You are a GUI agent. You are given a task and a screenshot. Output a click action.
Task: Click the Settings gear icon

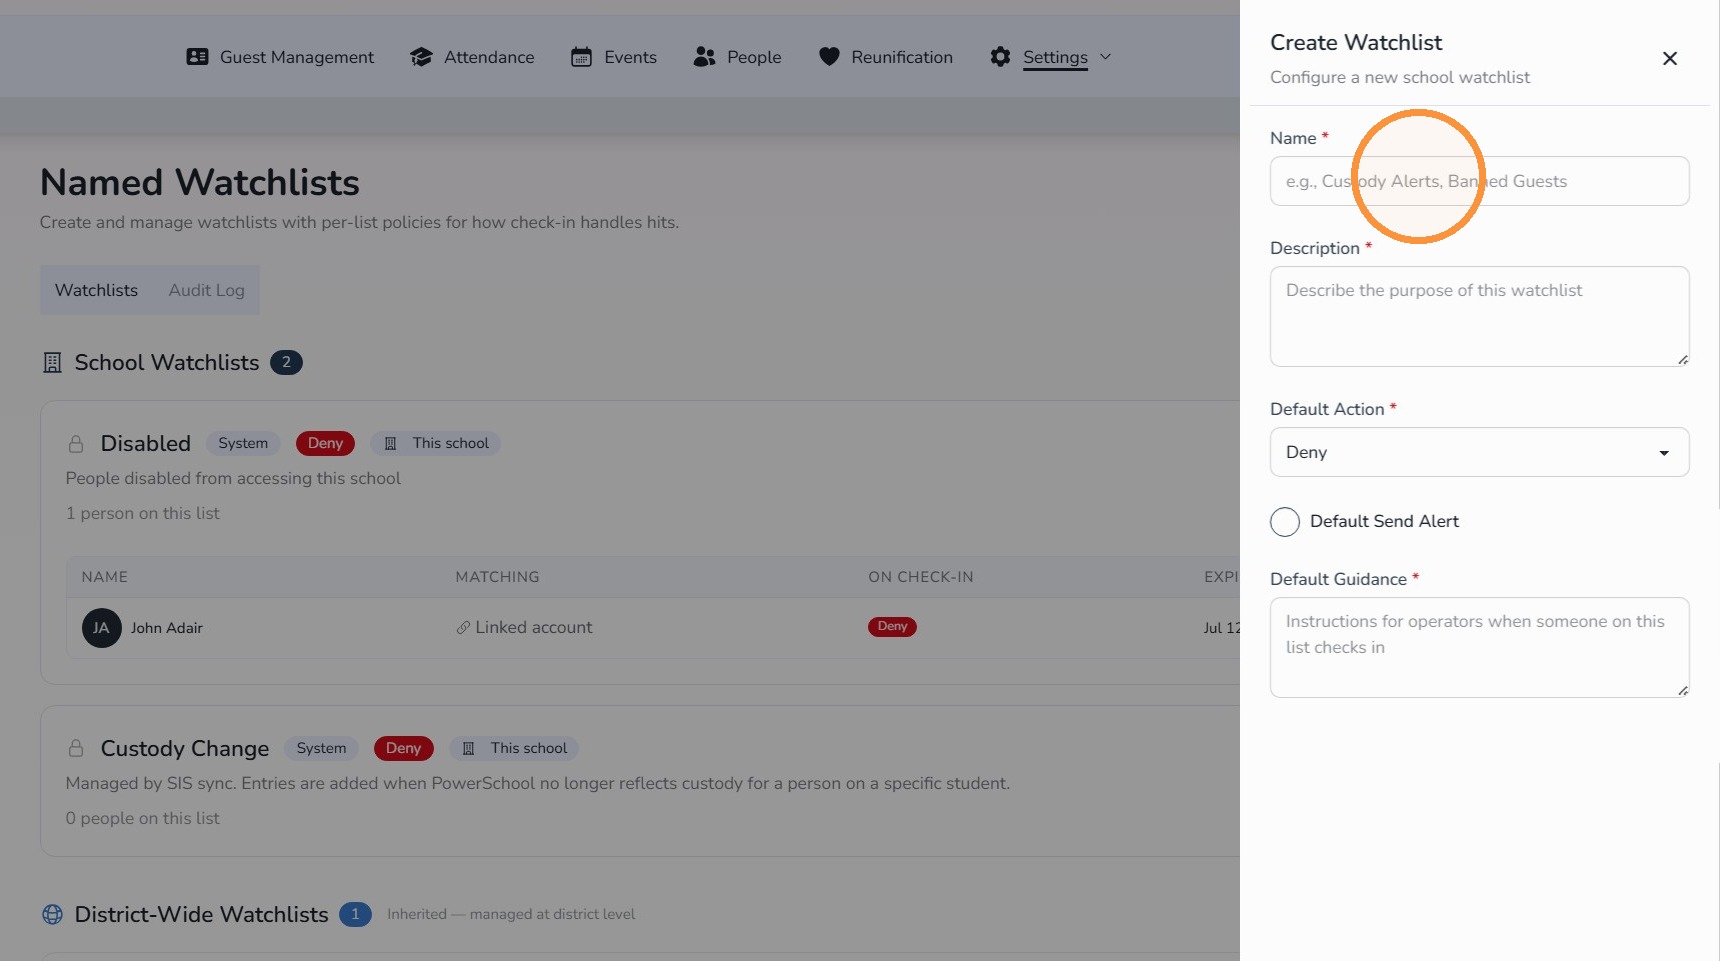[x=1000, y=57]
